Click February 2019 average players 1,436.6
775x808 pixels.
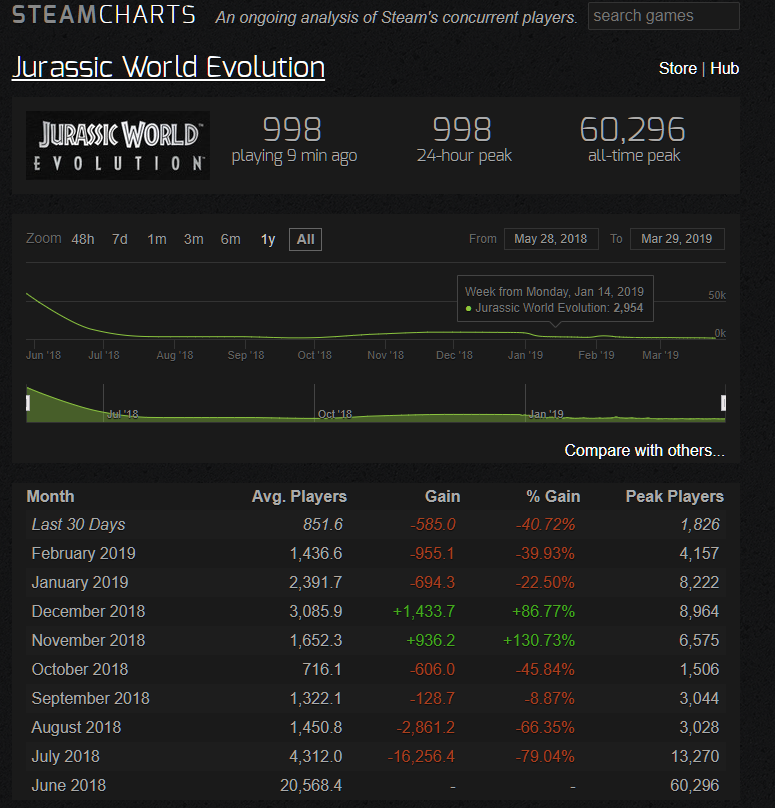[x=316, y=553]
